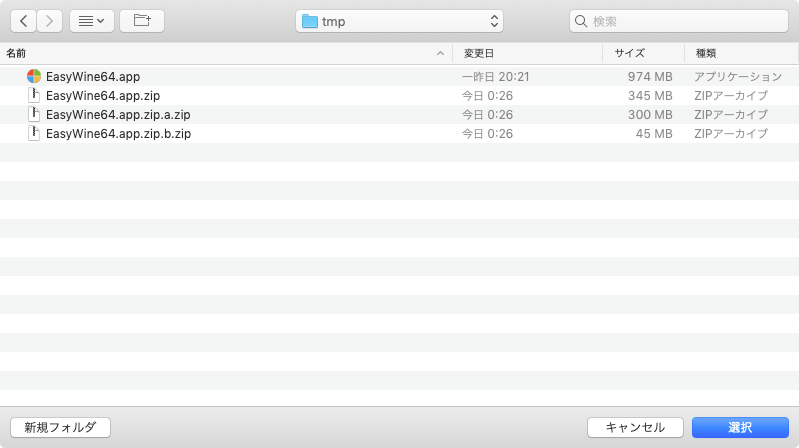Go forward with the right chevron button
This screenshot has height=448, width=799.
pos(49,21)
